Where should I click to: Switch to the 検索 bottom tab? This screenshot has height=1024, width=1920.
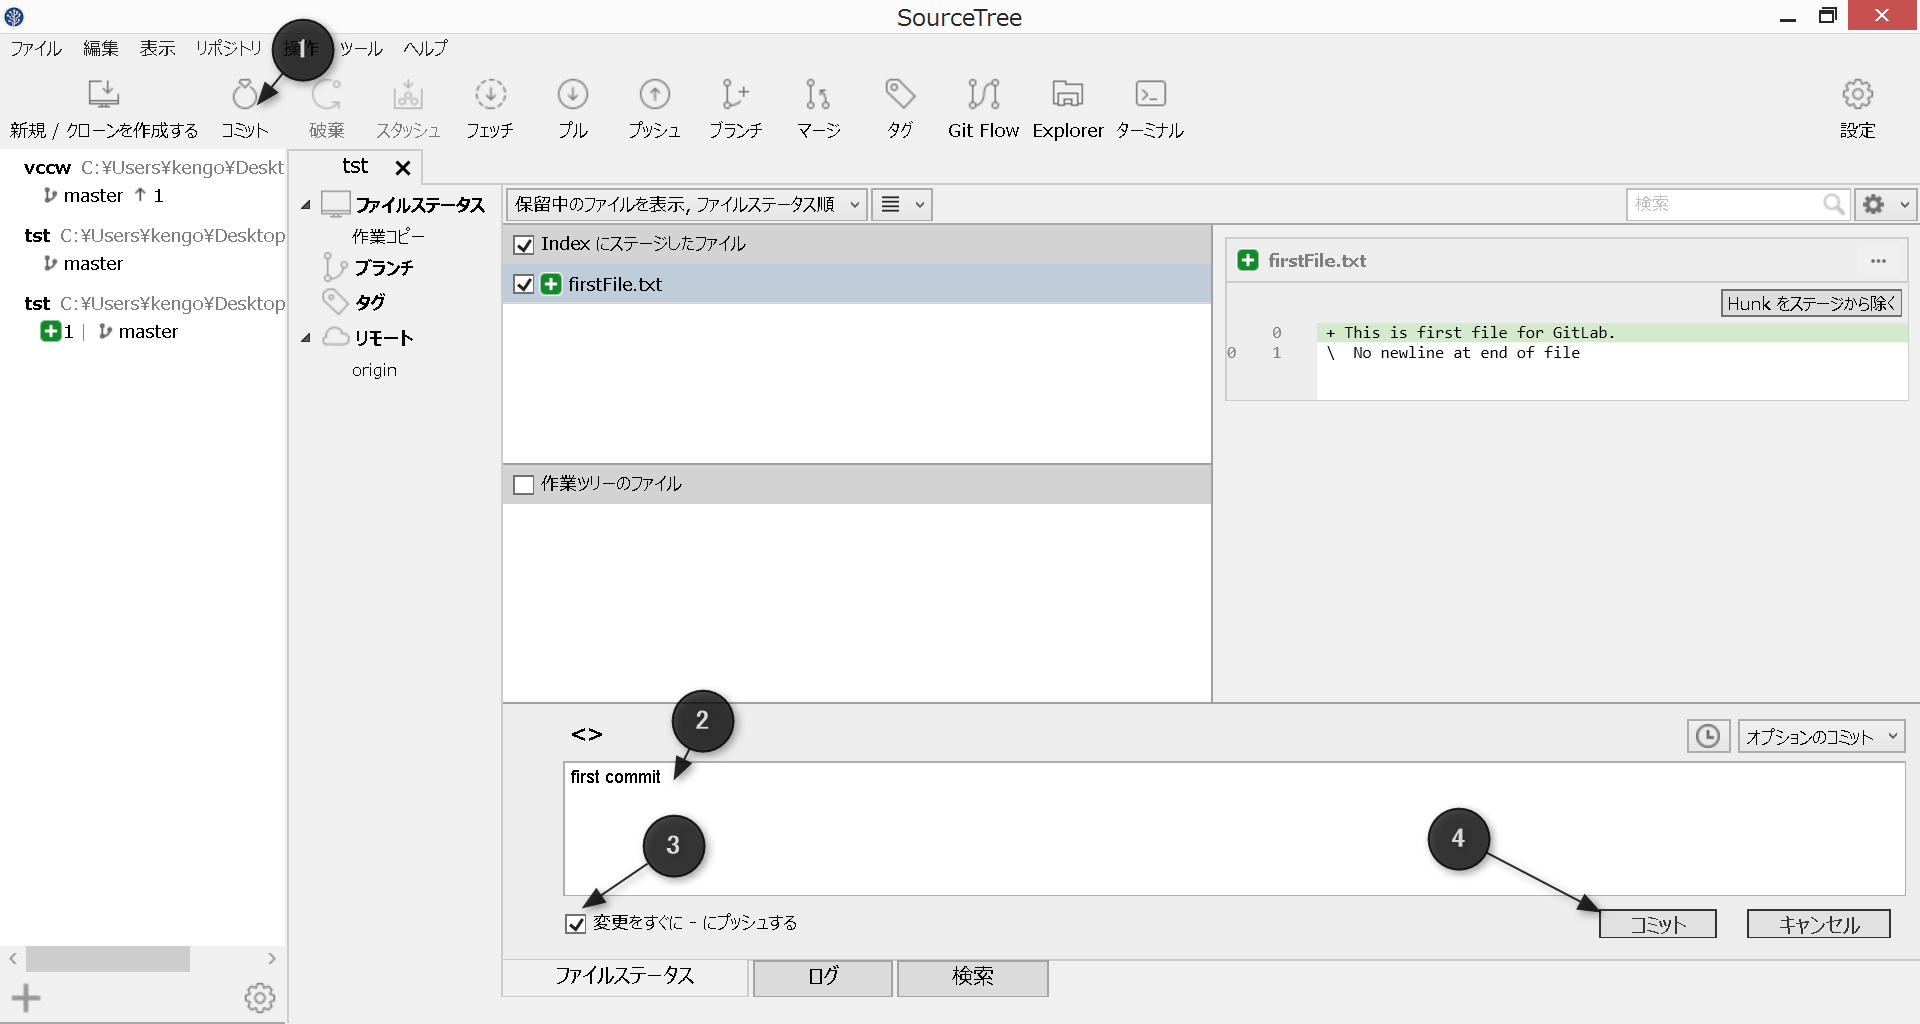click(x=972, y=977)
